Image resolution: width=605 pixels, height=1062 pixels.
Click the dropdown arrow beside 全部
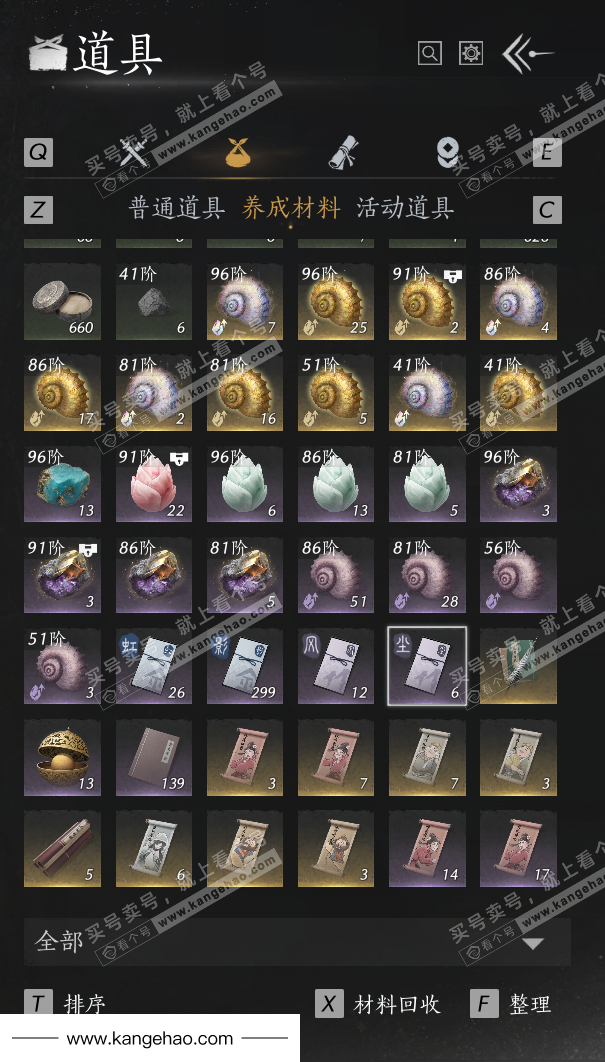[533, 943]
